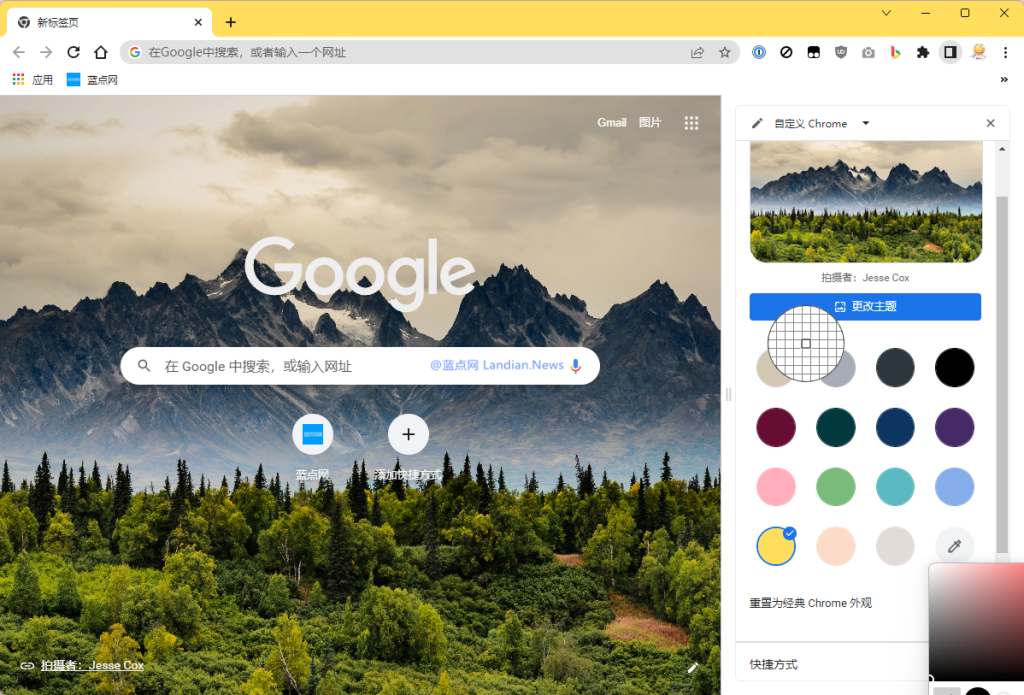Close the 新标签页 tab
Image resolution: width=1024 pixels, height=695 pixels.
[199, 22]
